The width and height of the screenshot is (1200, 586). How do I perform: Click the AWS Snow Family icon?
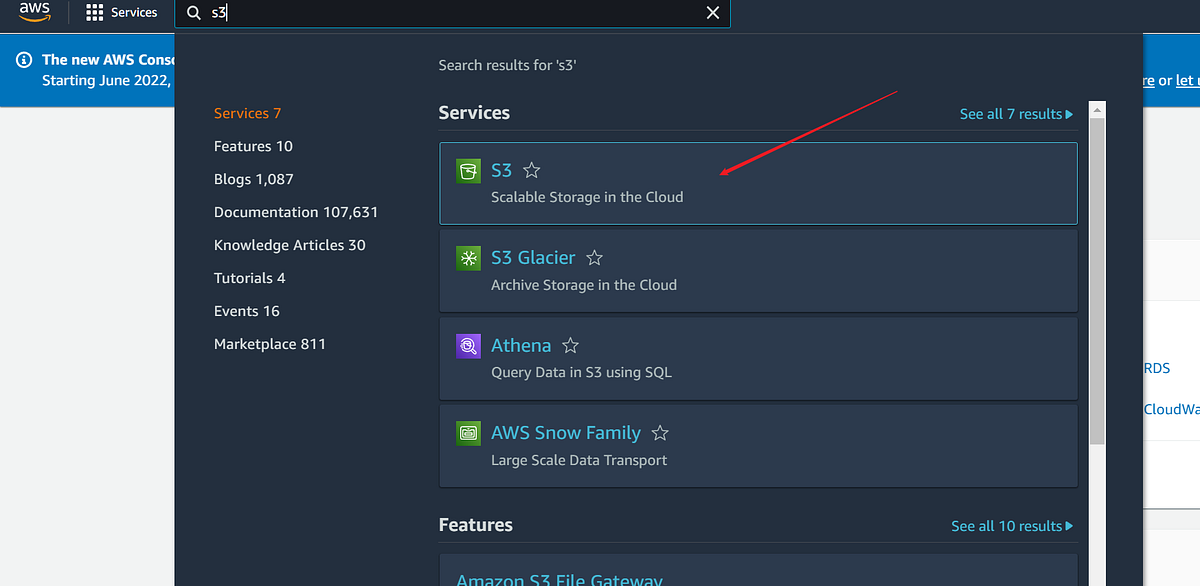pos(468,433)
